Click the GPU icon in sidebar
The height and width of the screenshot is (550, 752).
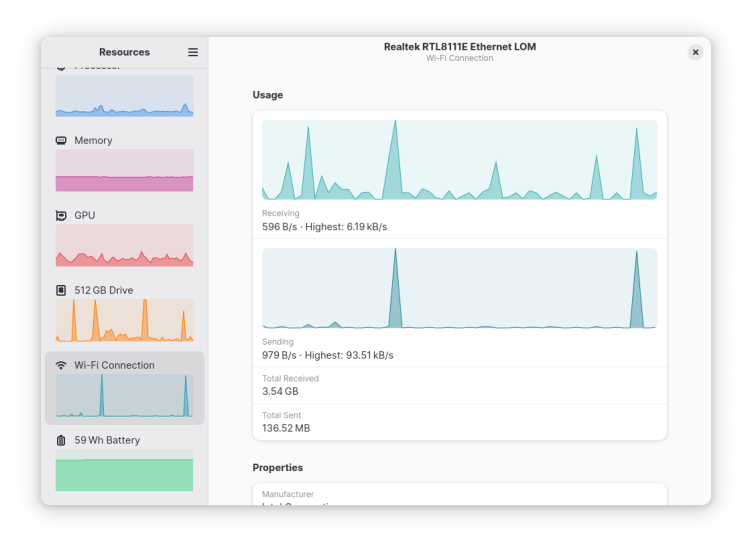click(61, 216)
